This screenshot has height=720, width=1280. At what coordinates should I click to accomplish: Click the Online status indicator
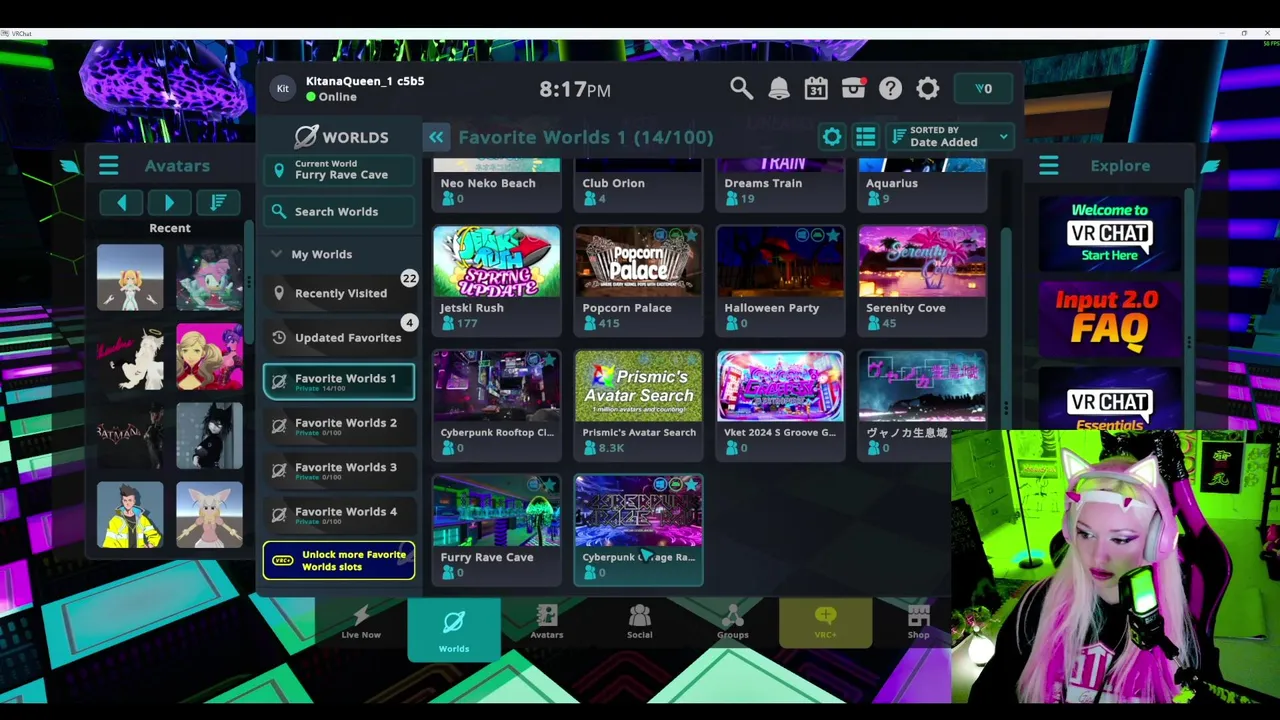point(332,97)
